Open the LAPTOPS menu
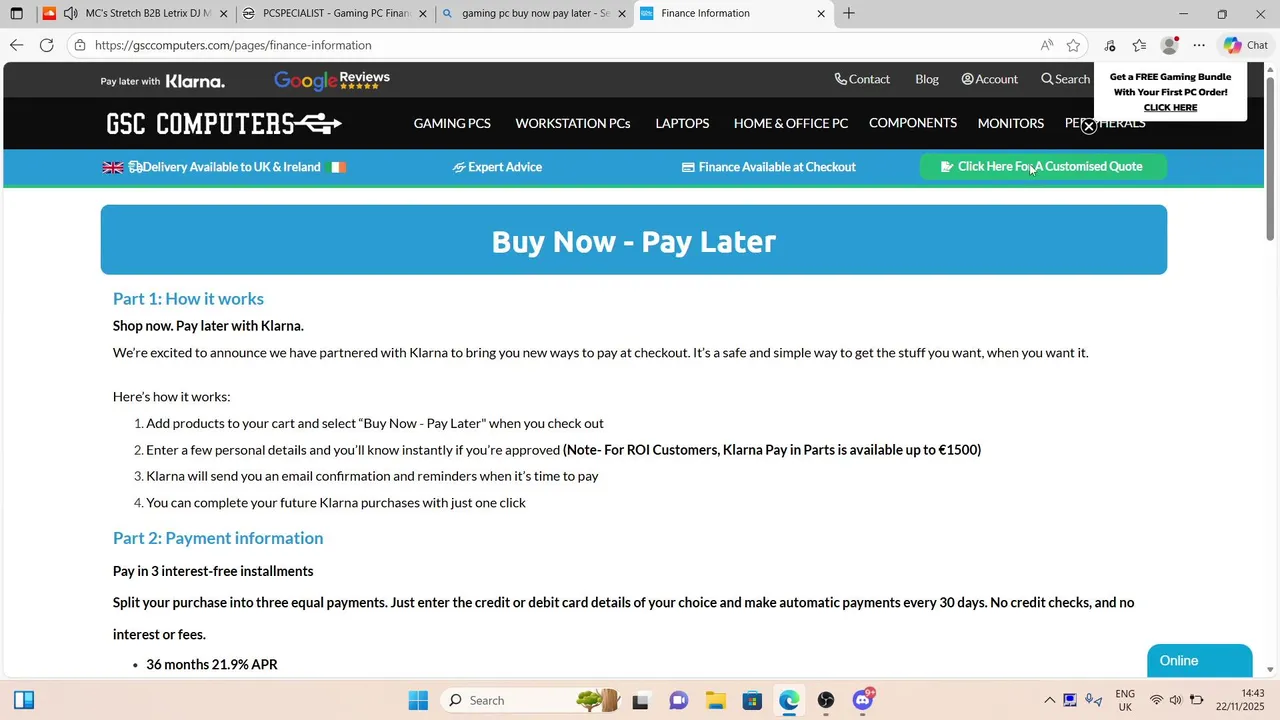 pyautogui.click(x=682, y=123)
